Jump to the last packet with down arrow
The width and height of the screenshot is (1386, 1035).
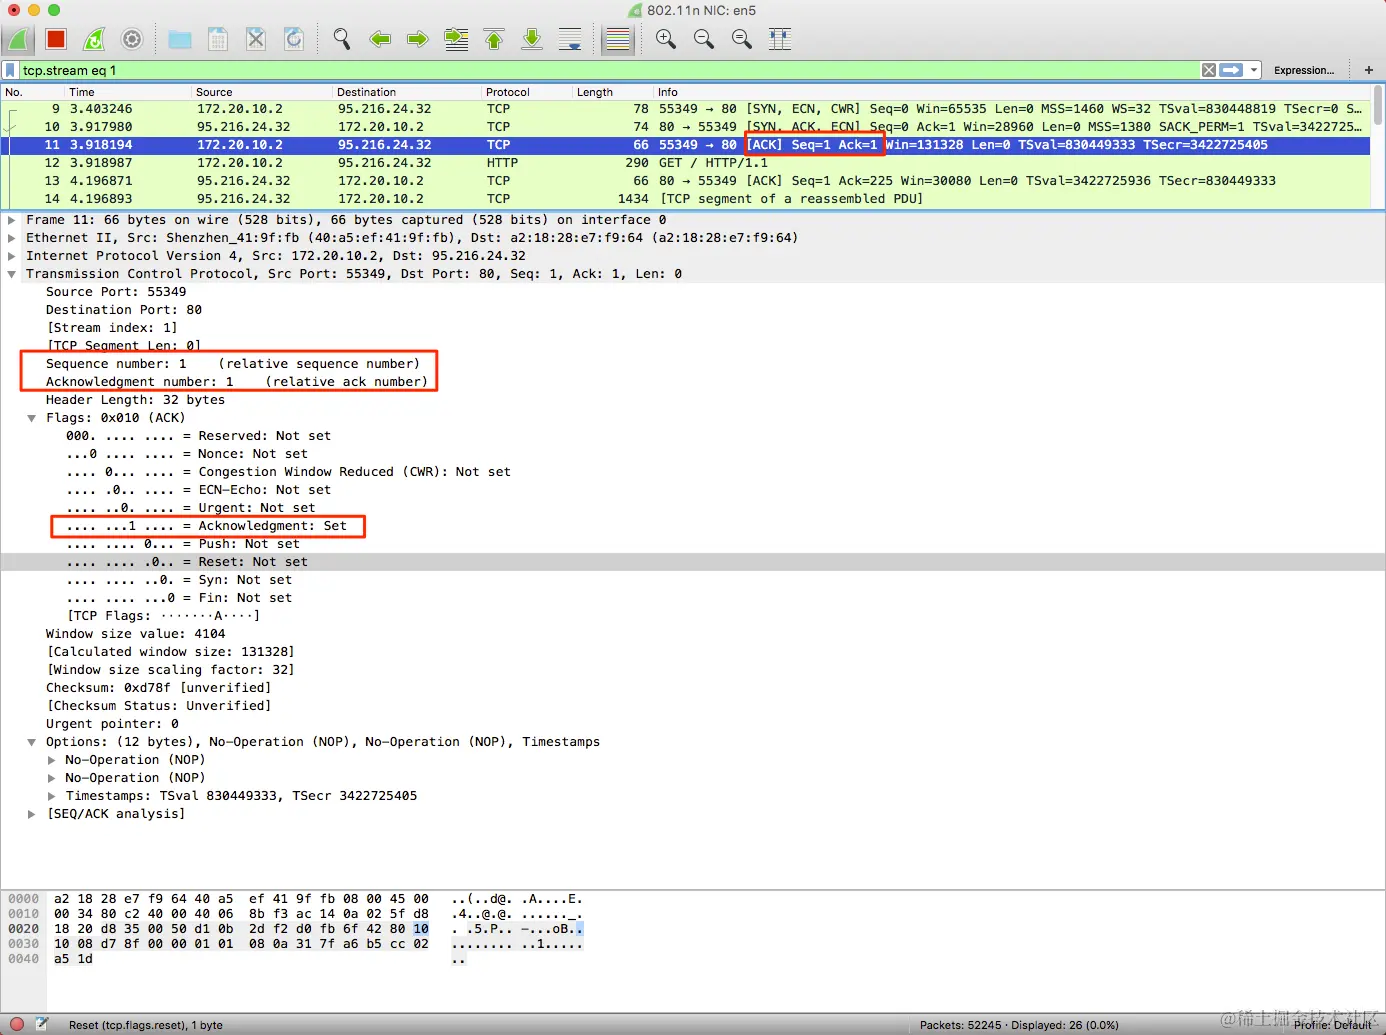pyautogui.click(x=532, y=39)
